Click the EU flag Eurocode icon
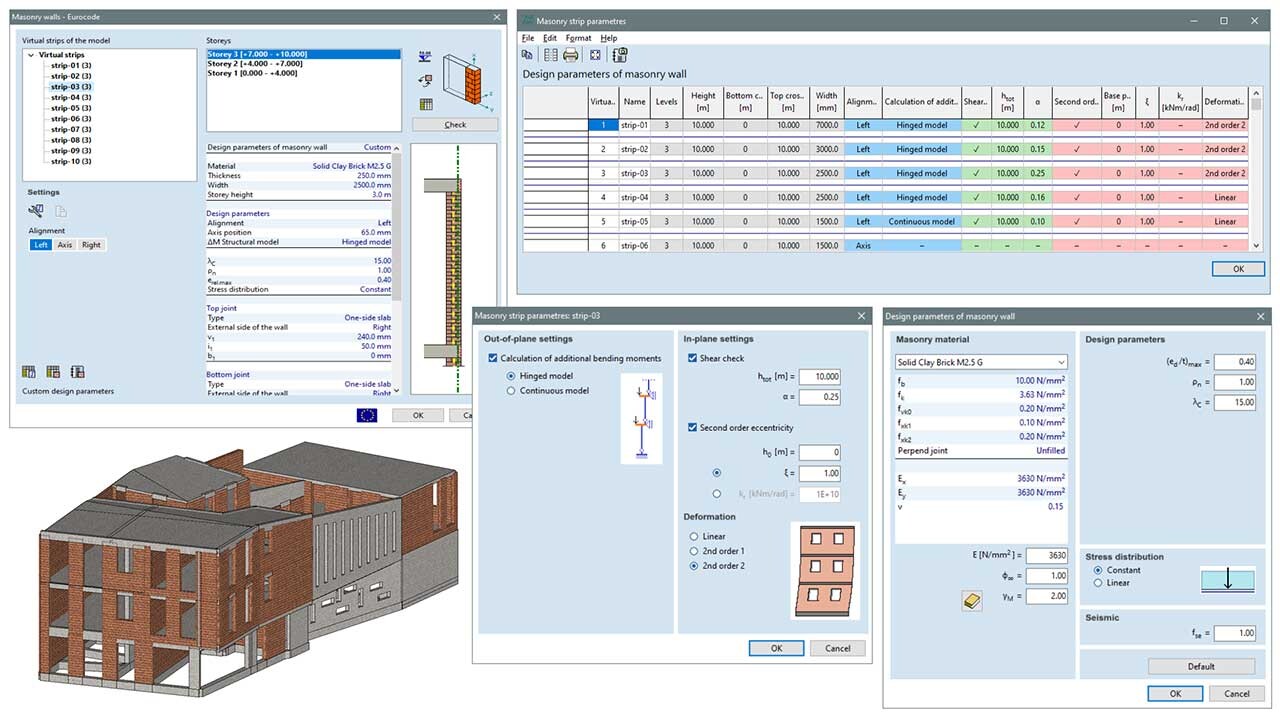The image size is (1280, 720). 367,415
